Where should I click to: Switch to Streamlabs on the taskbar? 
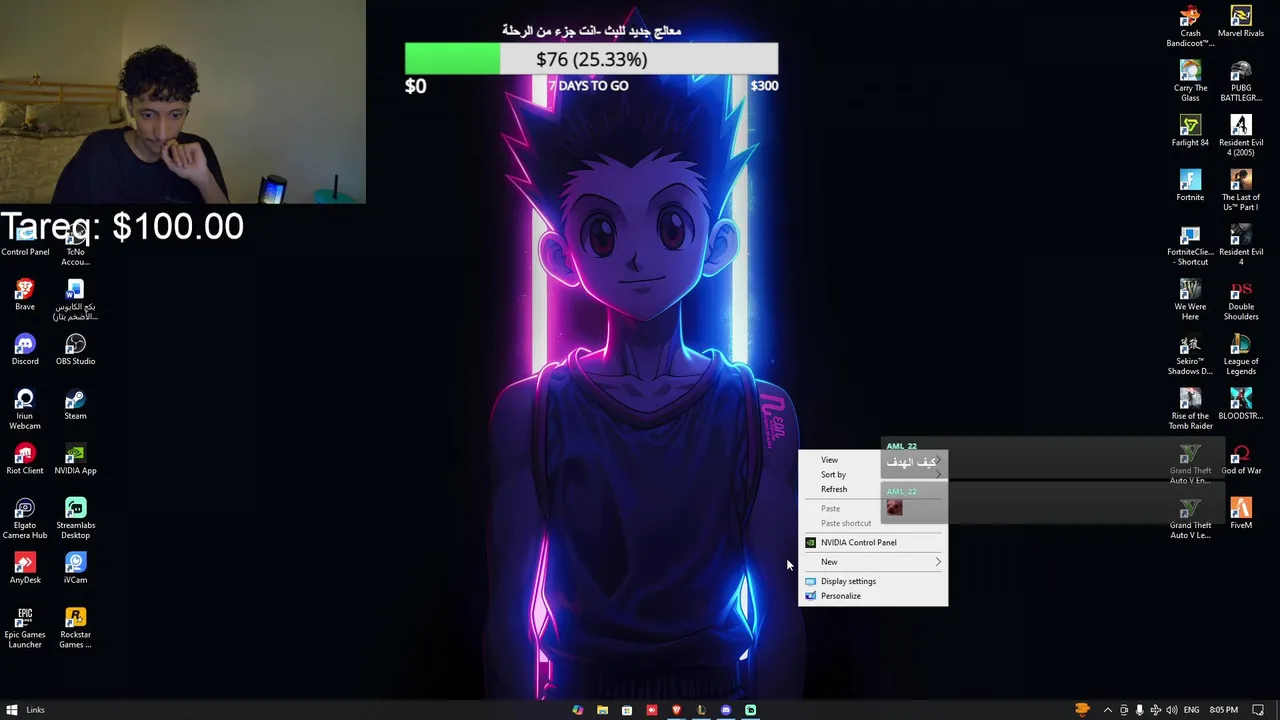[x=751, y=710]
